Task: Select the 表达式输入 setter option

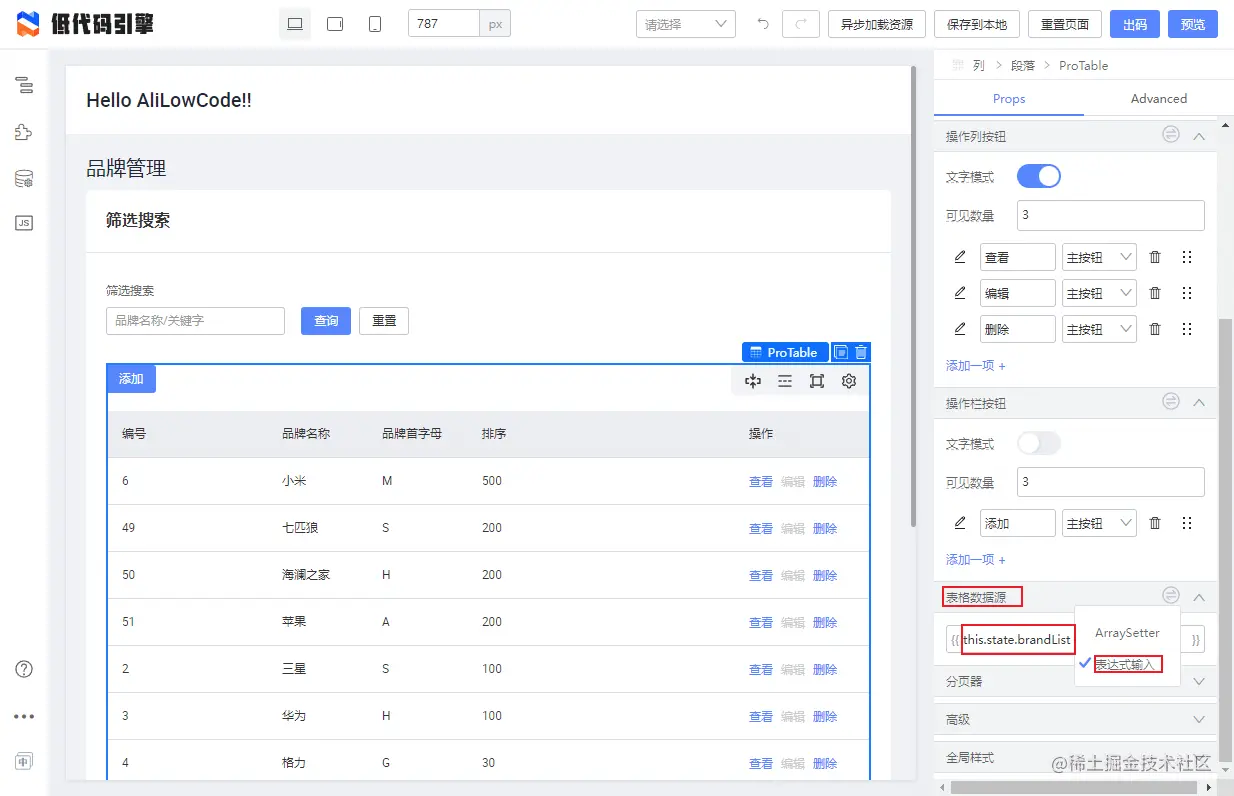Action: 1128,664
